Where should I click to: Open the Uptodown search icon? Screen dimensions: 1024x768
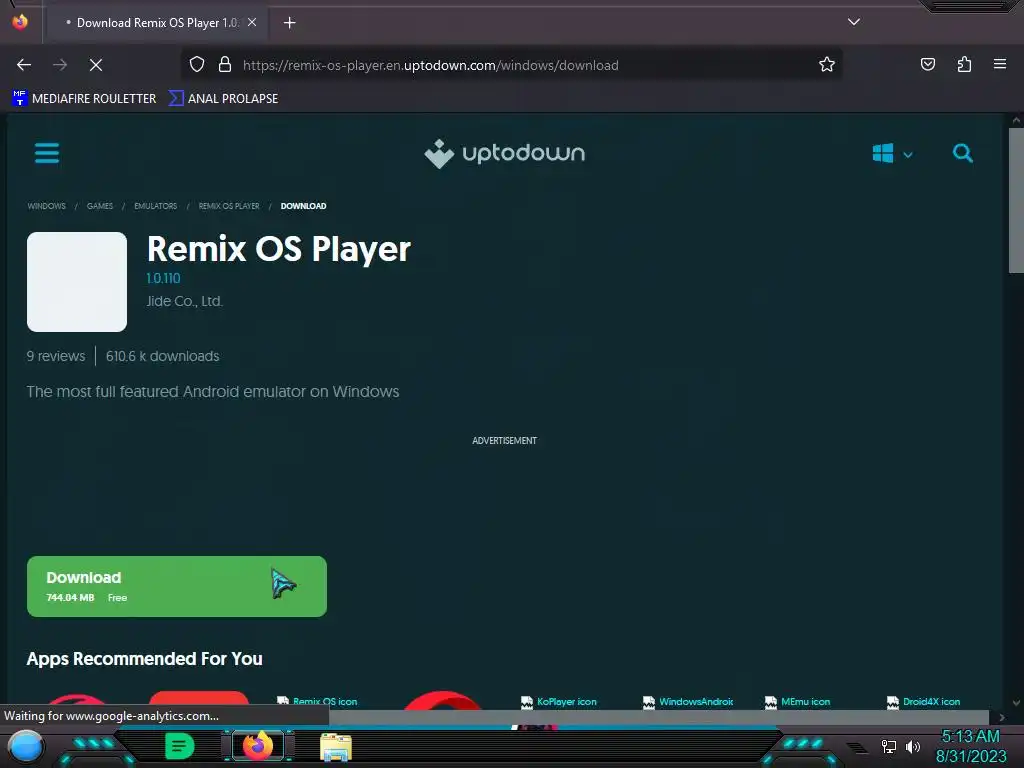tap(963, 153)
